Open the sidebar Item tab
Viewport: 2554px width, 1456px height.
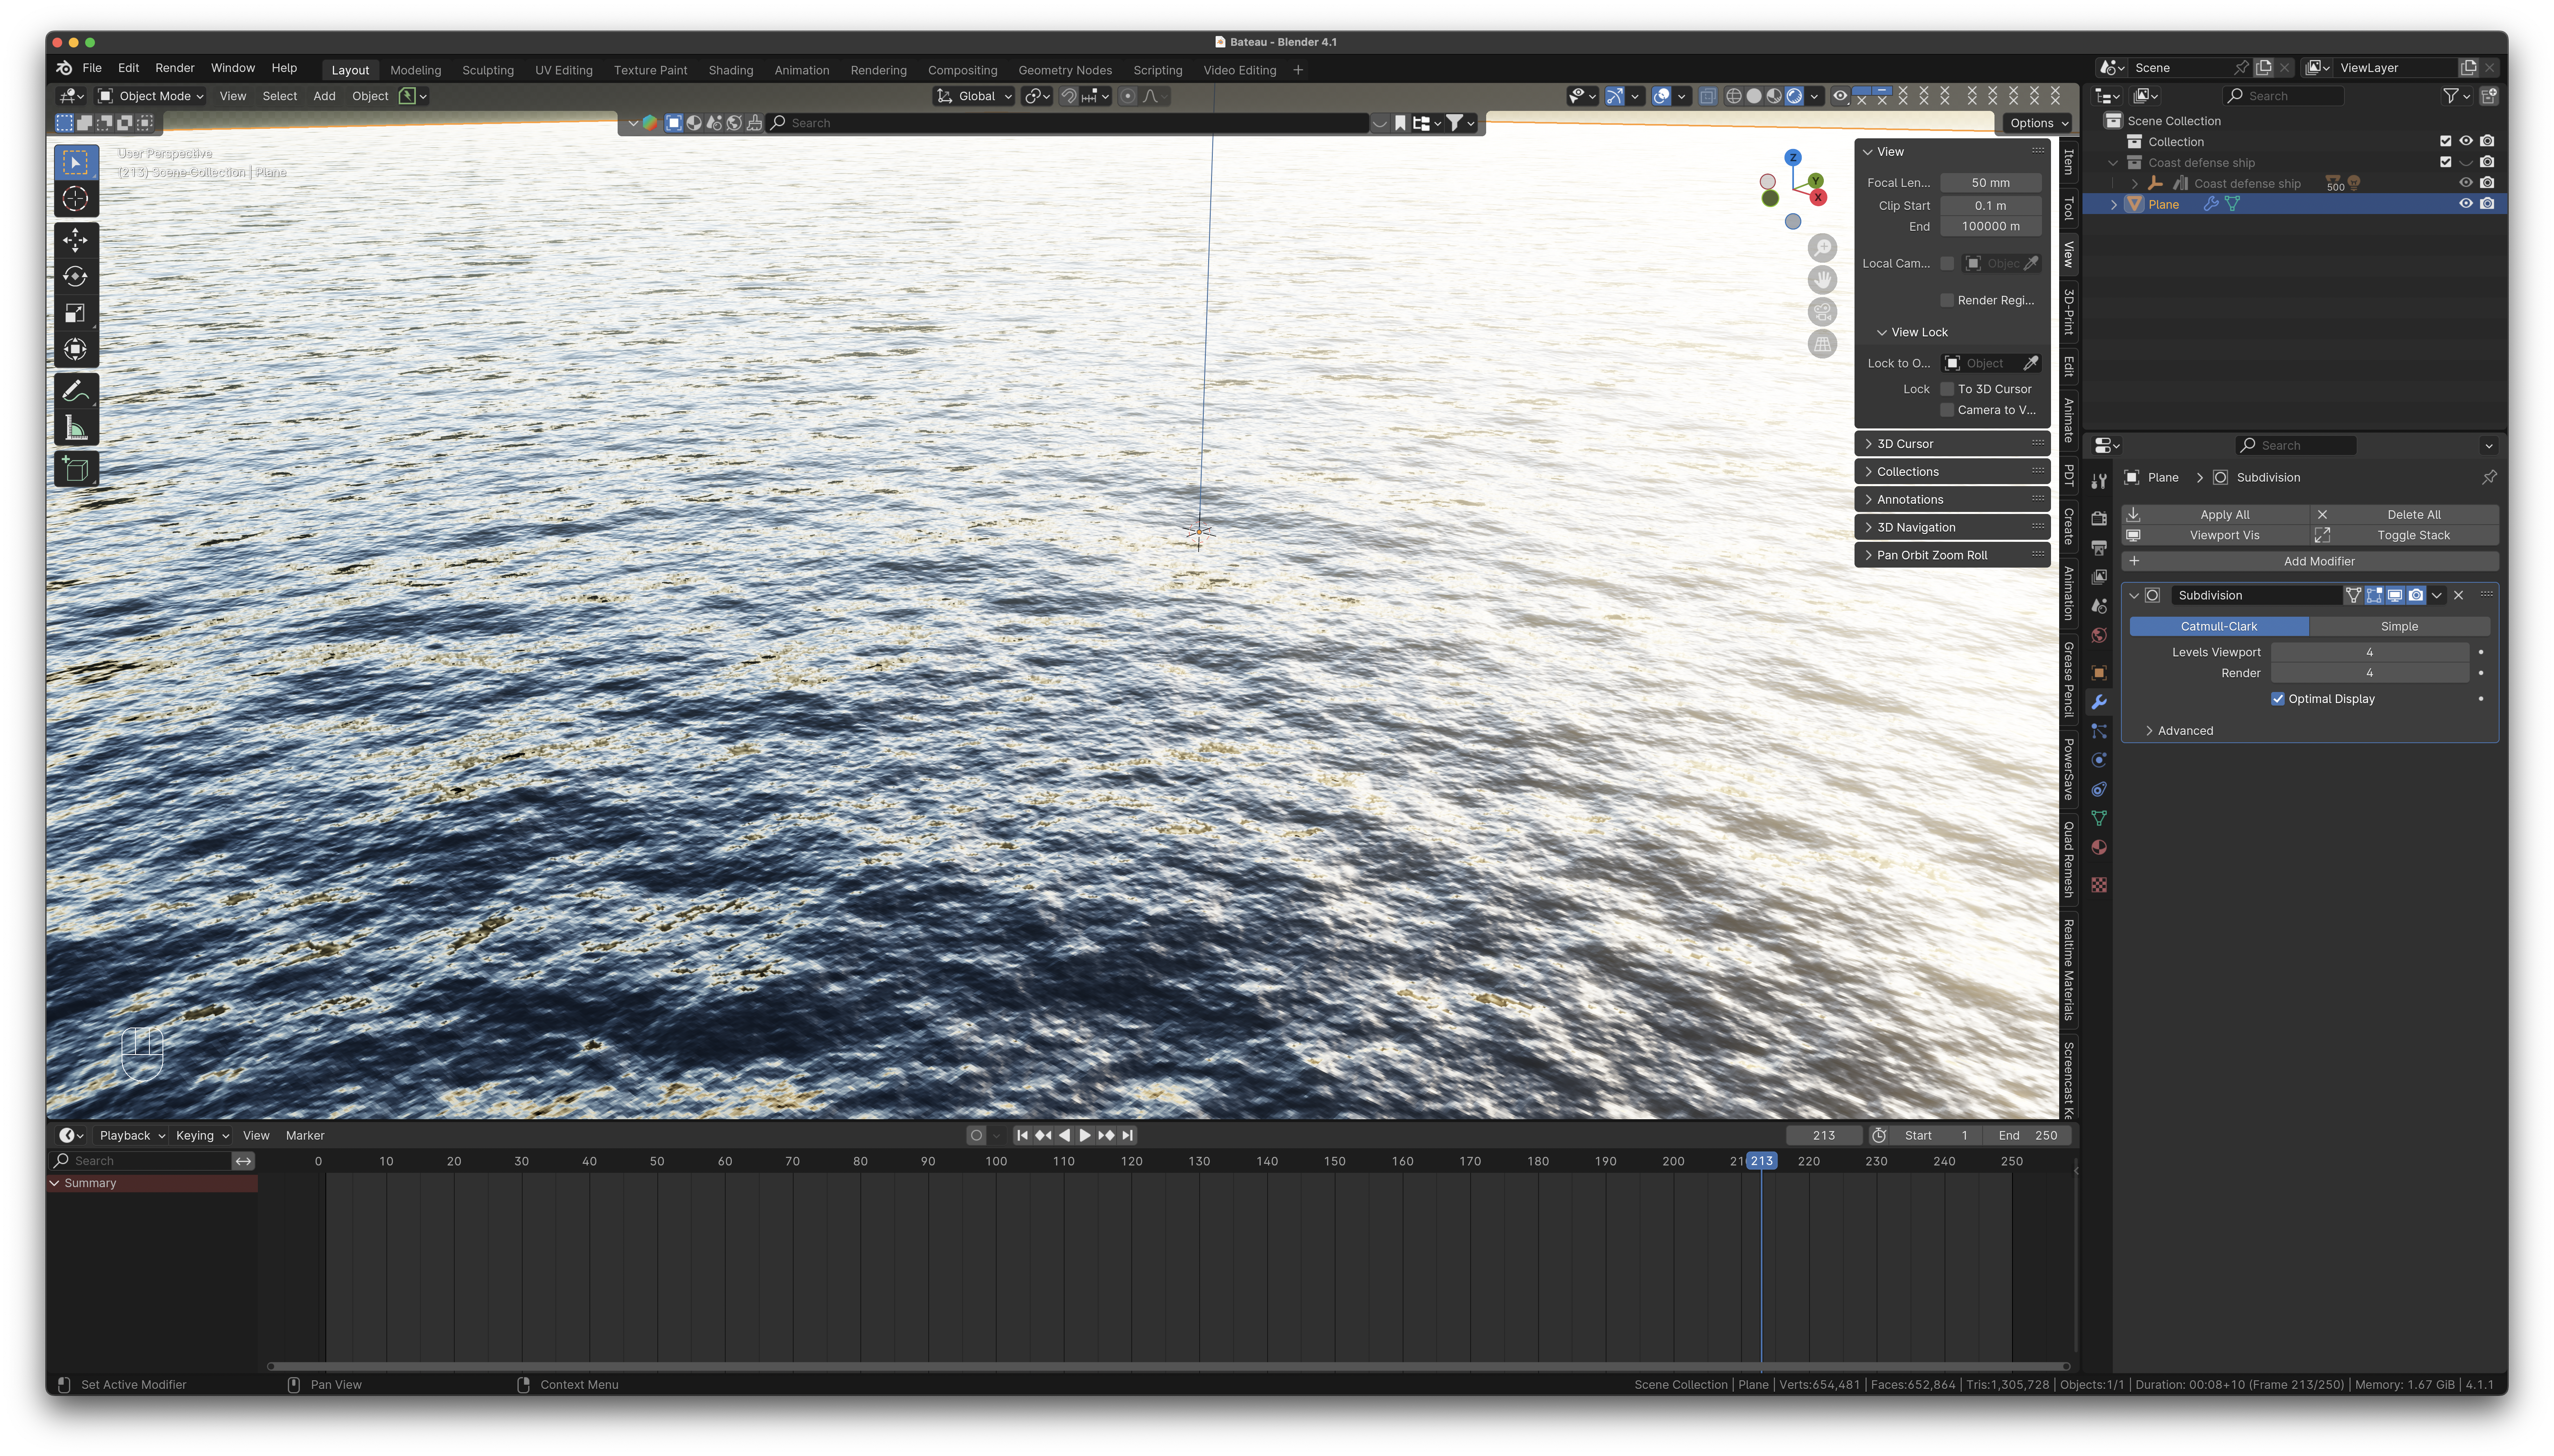(x=2069, y=162)
